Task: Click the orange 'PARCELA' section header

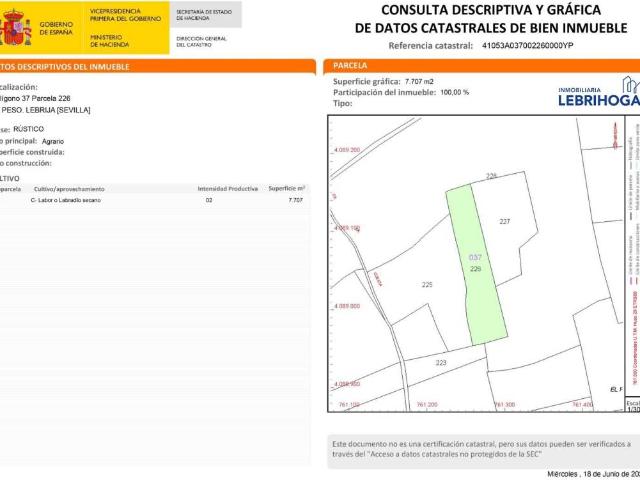Action: pyautogui.click(x=482, y=66)
